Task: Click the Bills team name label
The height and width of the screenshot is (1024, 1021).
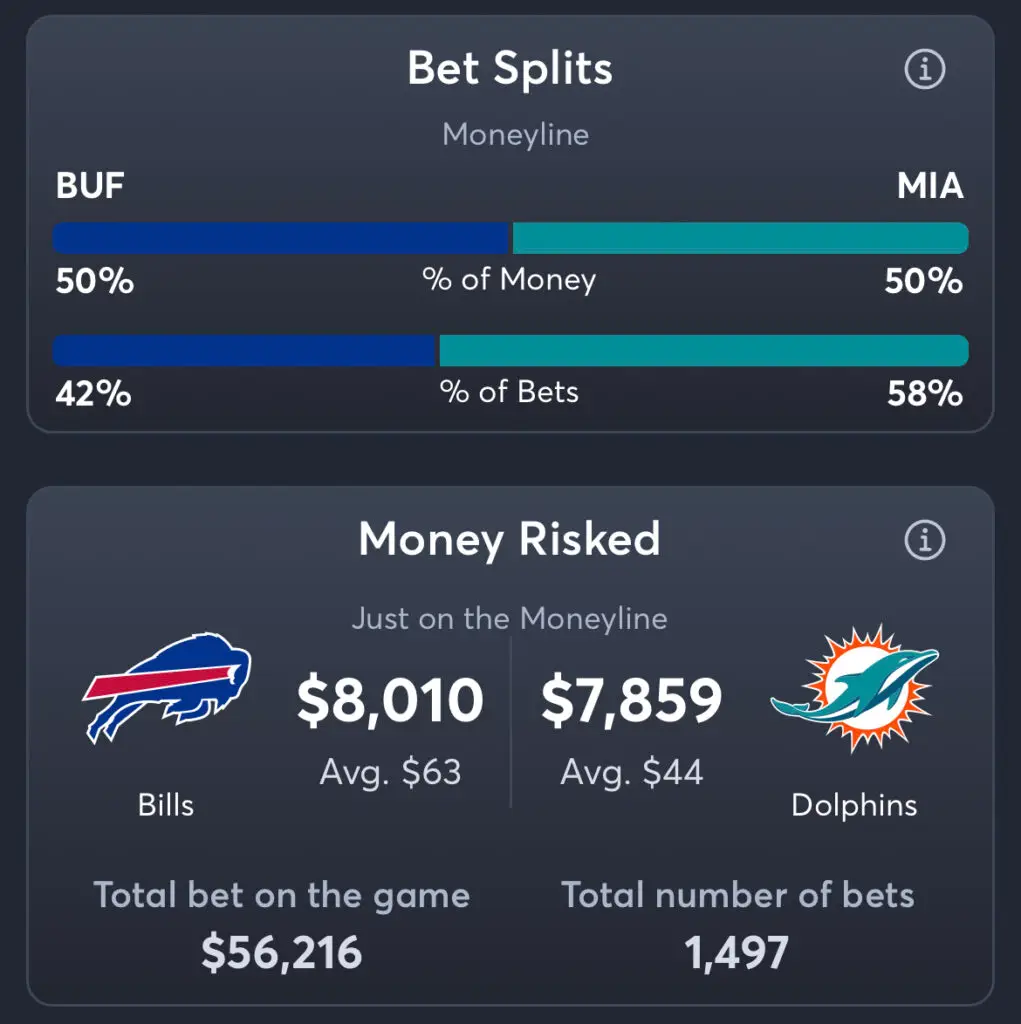Action: click(166, 805)
